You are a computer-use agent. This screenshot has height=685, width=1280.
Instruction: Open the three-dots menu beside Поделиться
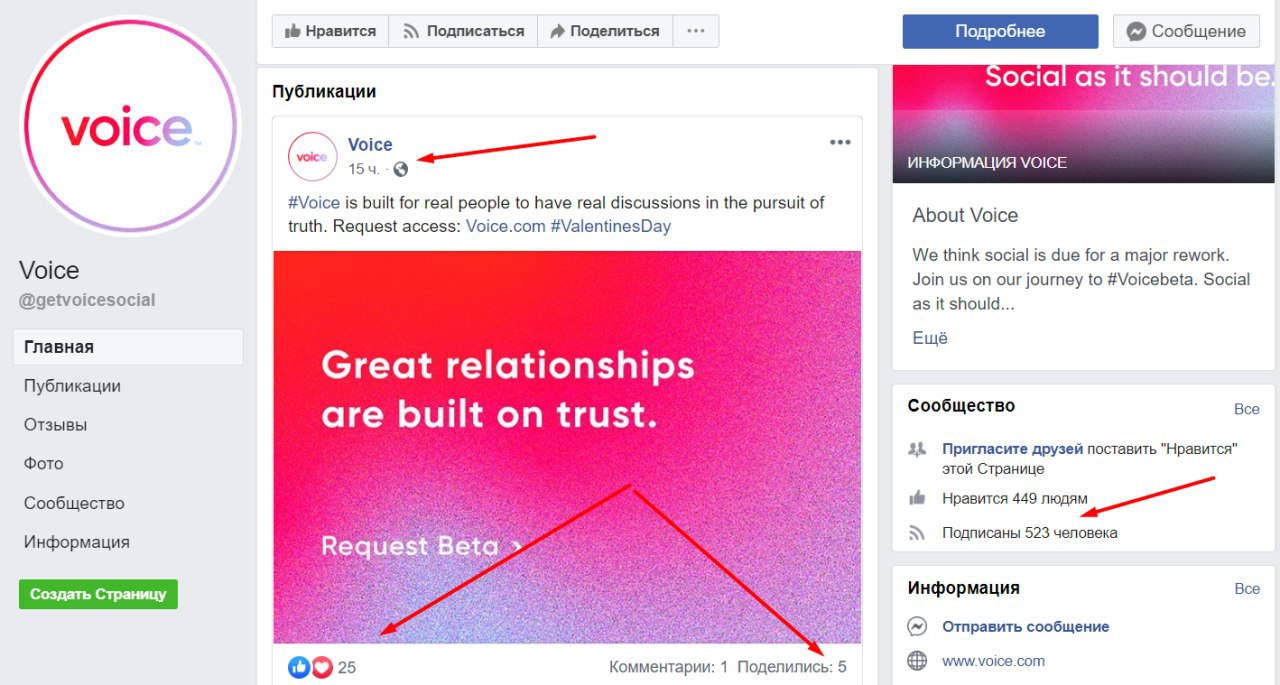coord(696,31)
